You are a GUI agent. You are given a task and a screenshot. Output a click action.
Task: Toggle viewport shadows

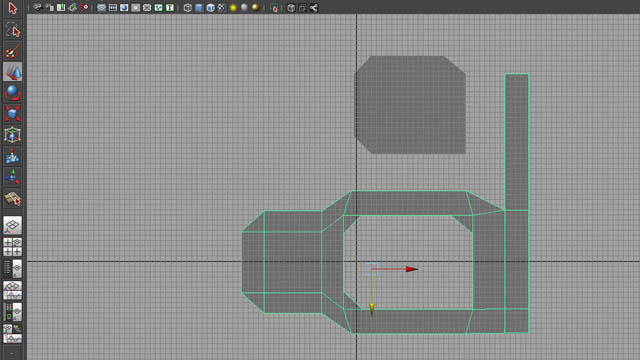(x=244, y=7)
